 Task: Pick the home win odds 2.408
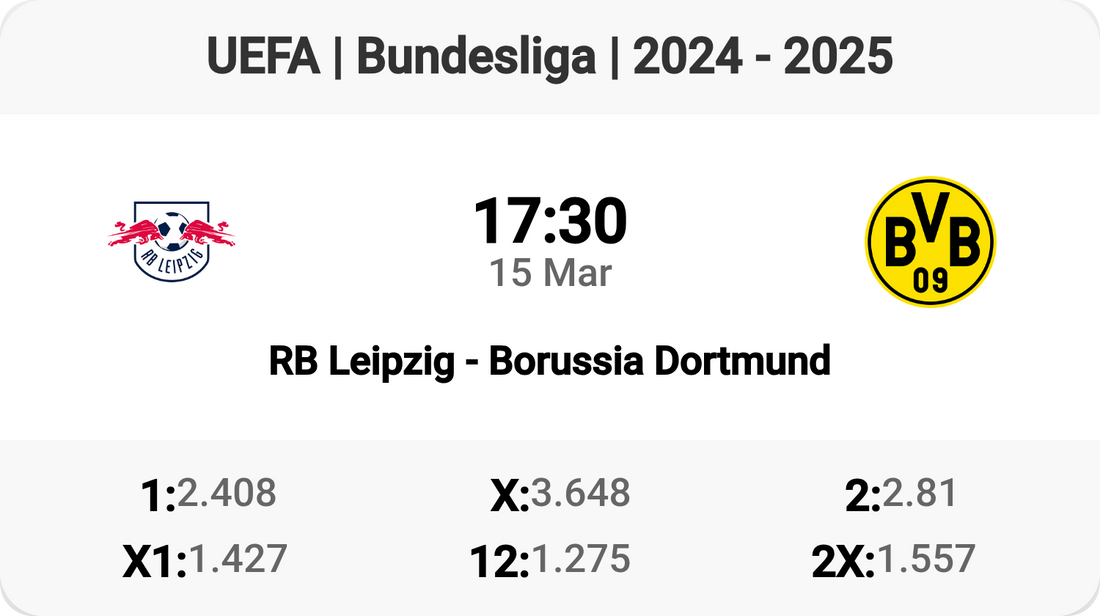[227, 493]
